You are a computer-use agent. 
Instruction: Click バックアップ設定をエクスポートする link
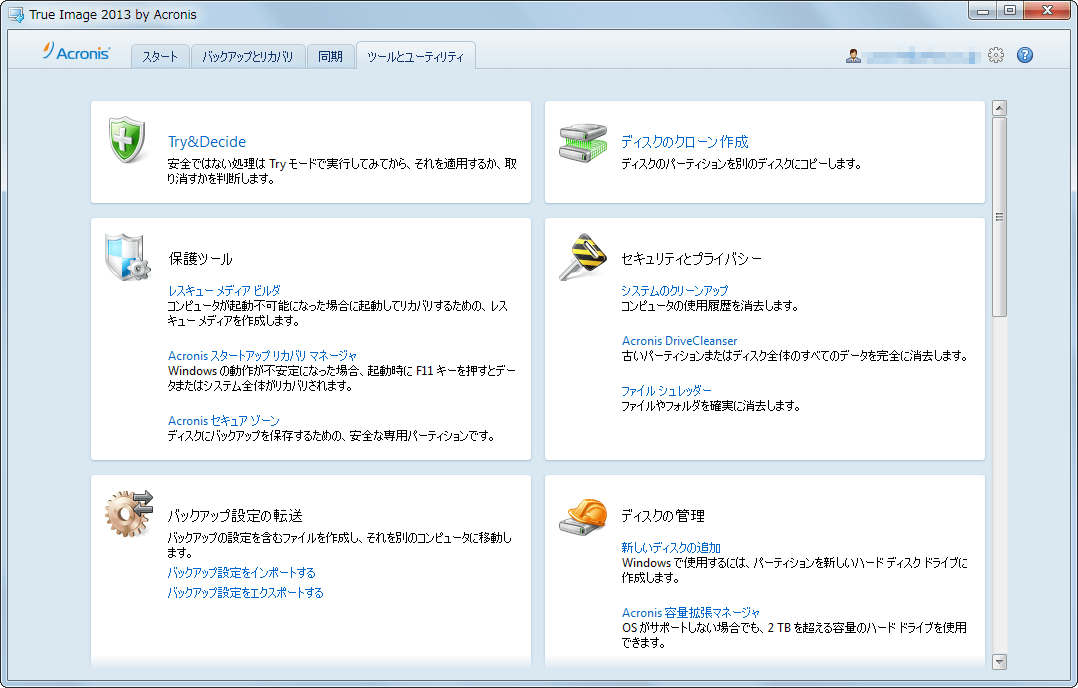245,592
